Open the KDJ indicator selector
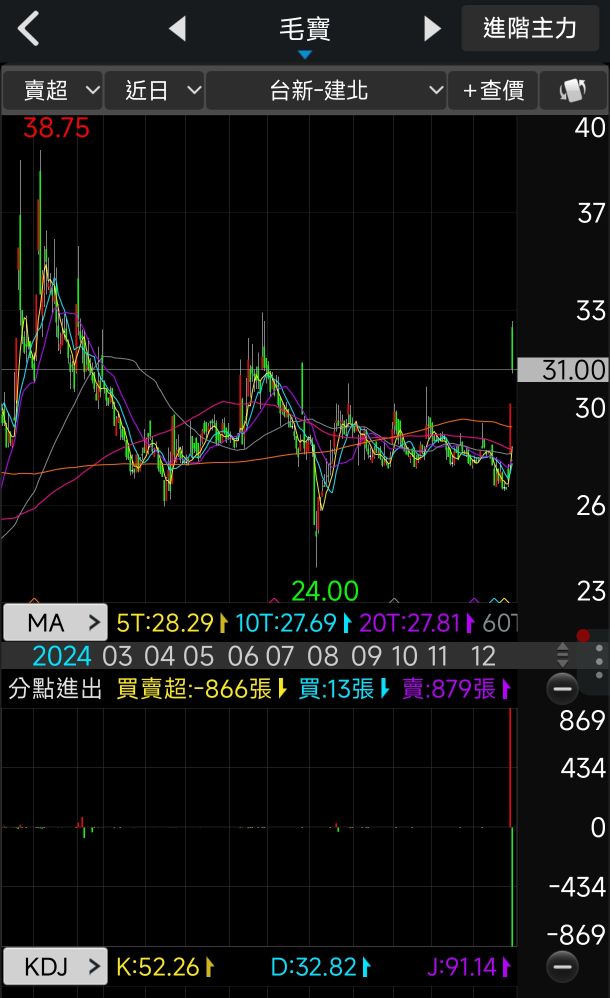This screenshot has width=610, height=998. pos(55,967)
